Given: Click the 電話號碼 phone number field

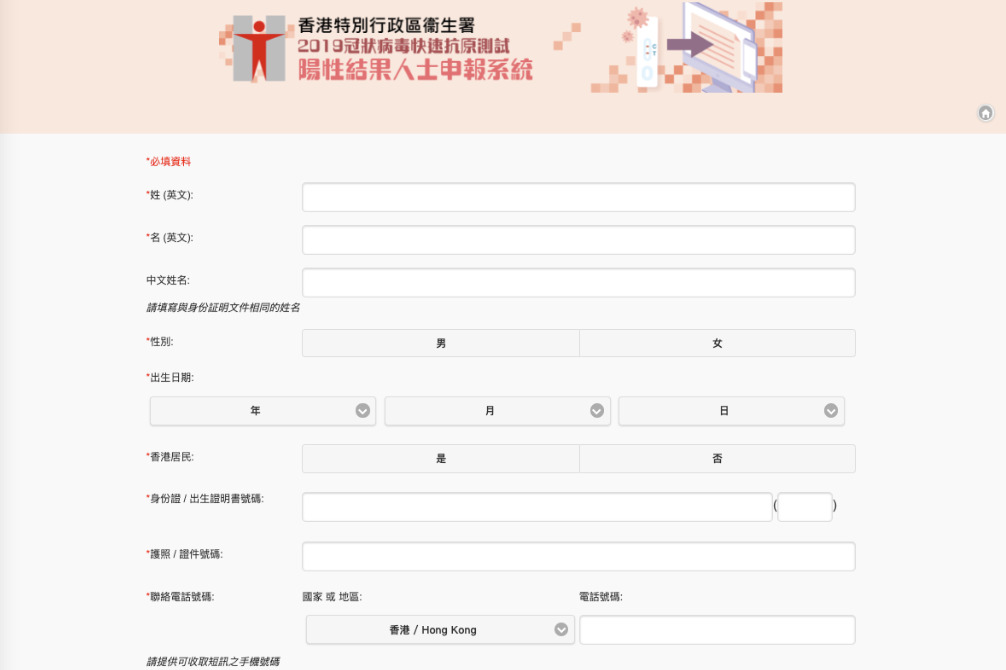Looking at the screenshot, I should point(717,629).
